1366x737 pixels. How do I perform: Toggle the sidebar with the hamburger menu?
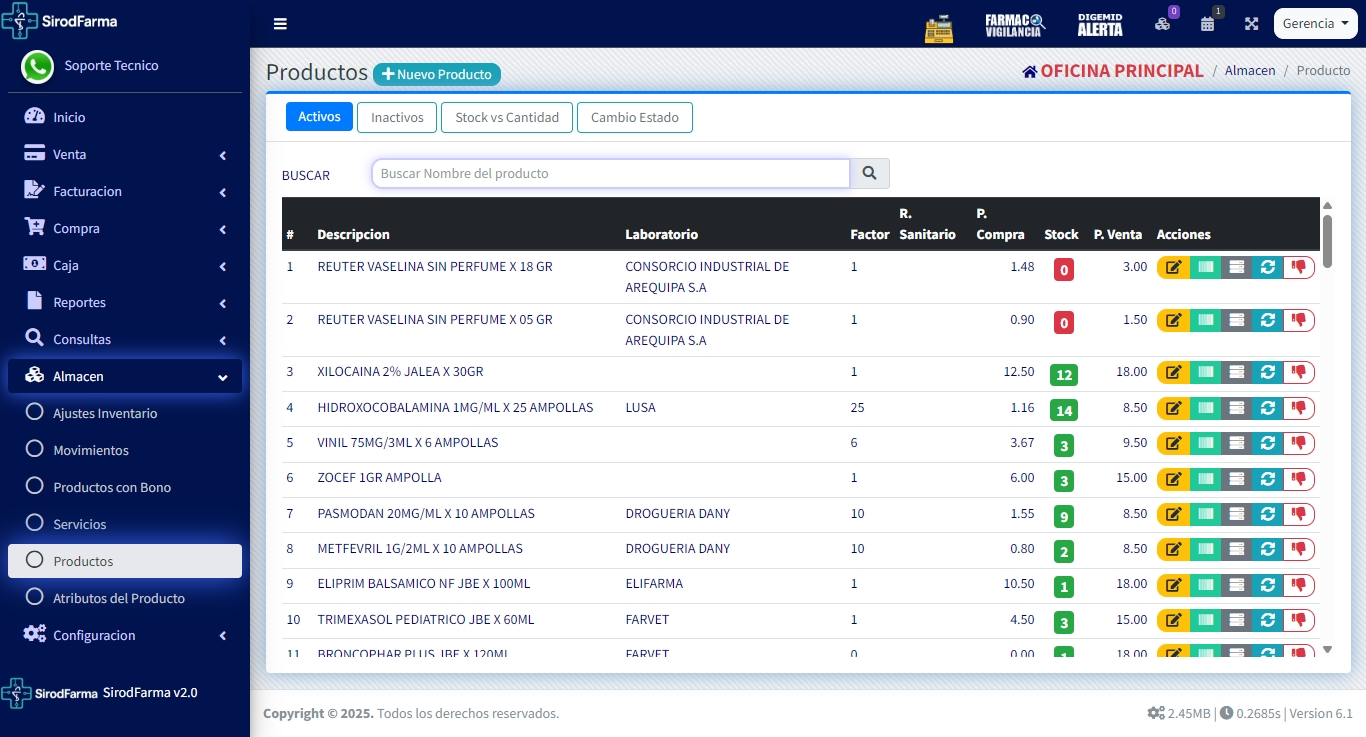pos(280,24)
